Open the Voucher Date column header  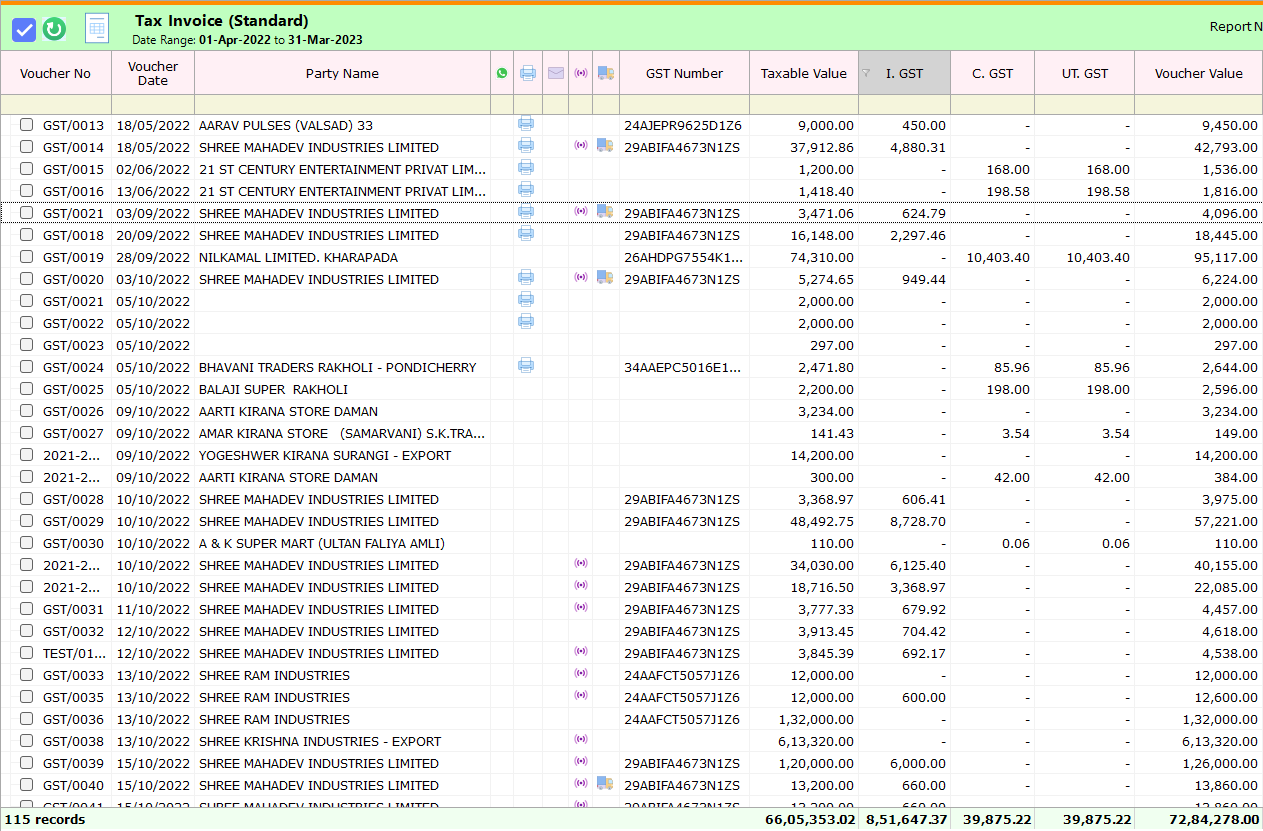tap(152, 73)
